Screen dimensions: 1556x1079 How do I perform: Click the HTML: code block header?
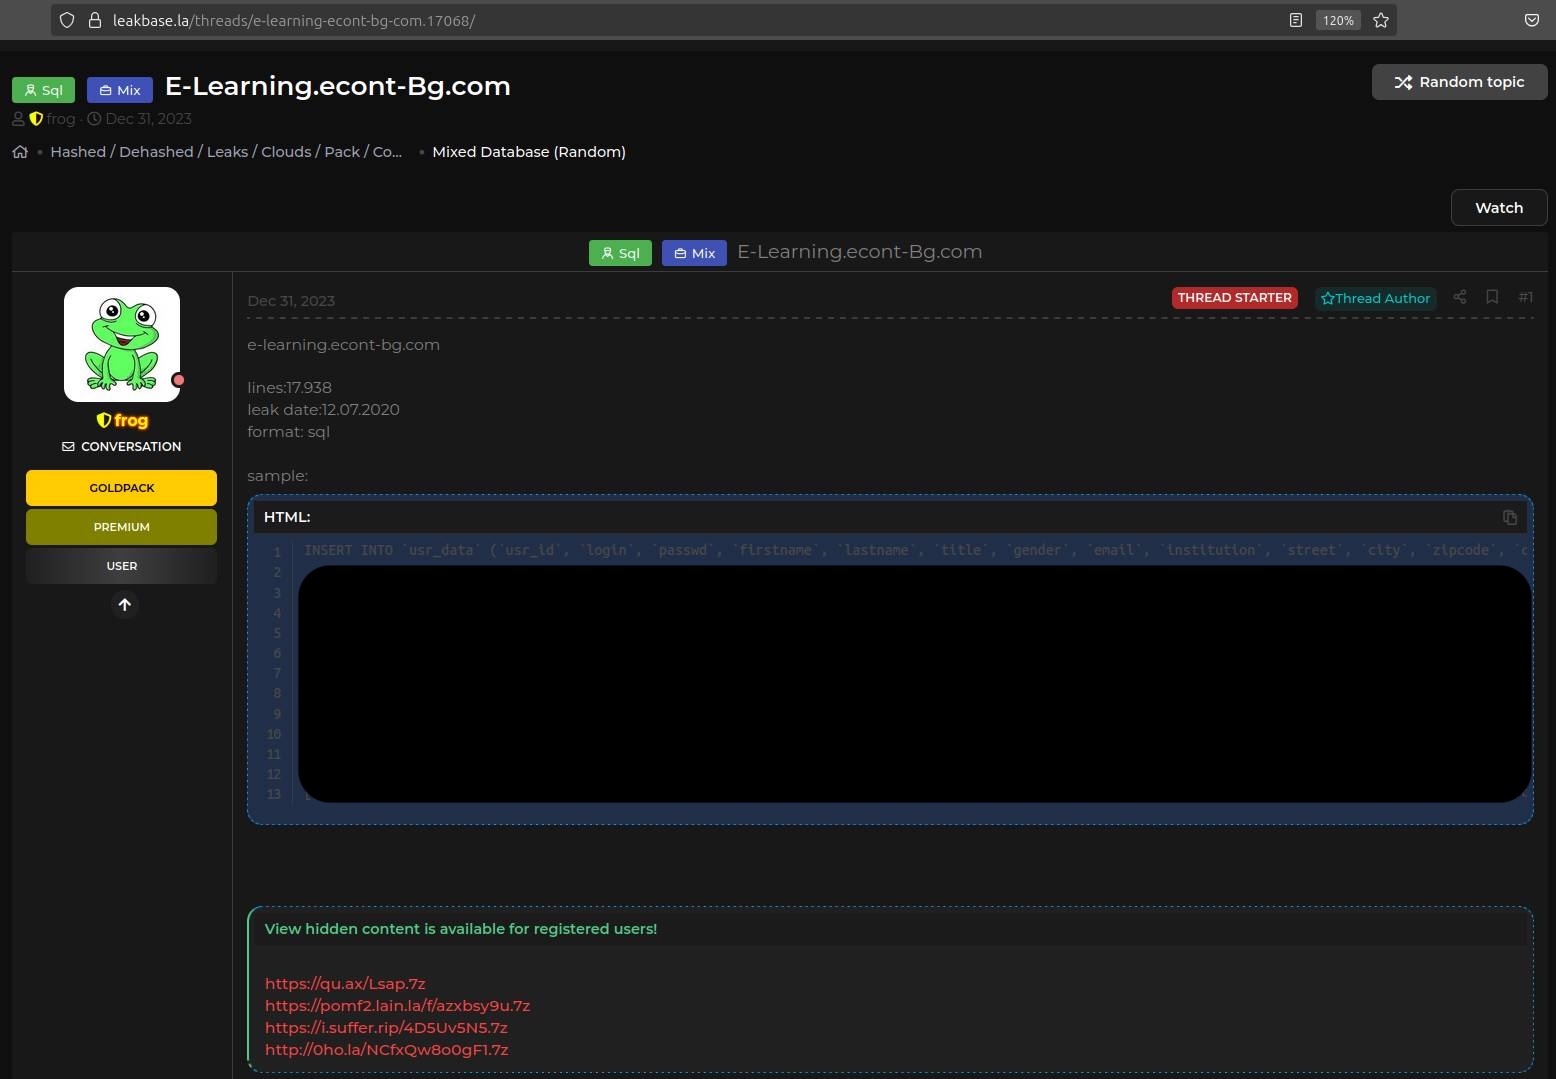coord(890,517)
